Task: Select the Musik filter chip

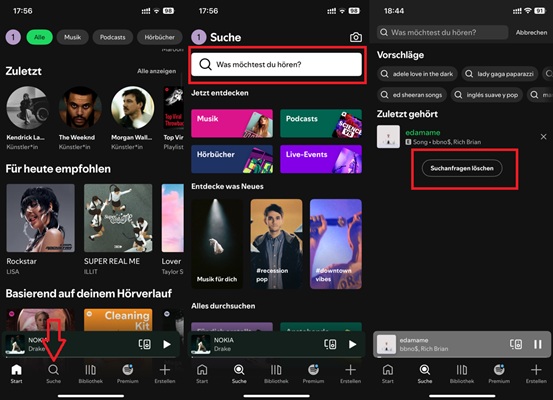Action: click(x=73, y=37)
